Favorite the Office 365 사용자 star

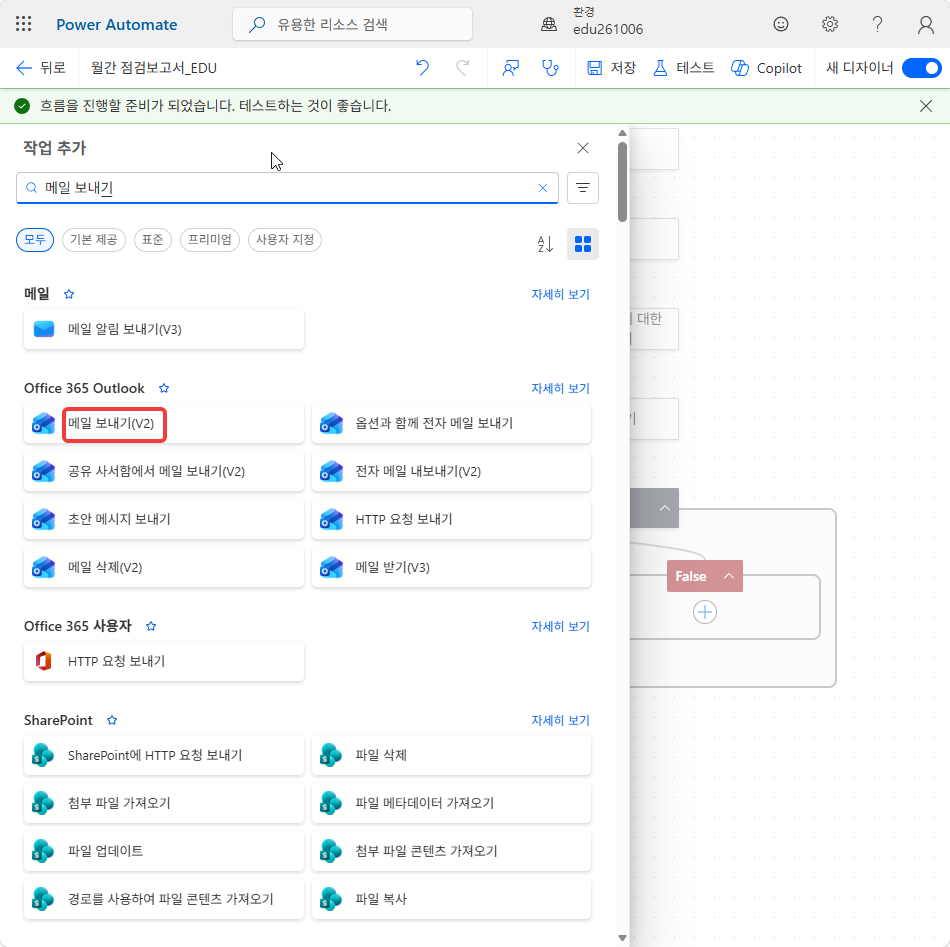(x=151, y=626)
